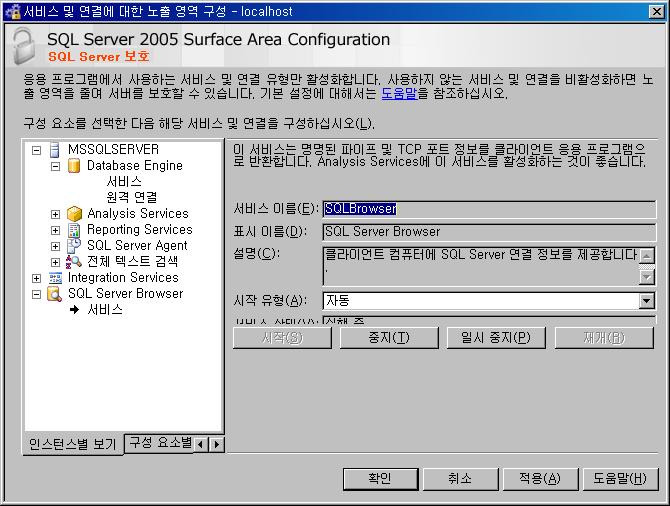Screen dimensions: 670x506
Task: Switch to the 구성 요소별 tab
Action: pyautogui.click(x=159, y=443)
